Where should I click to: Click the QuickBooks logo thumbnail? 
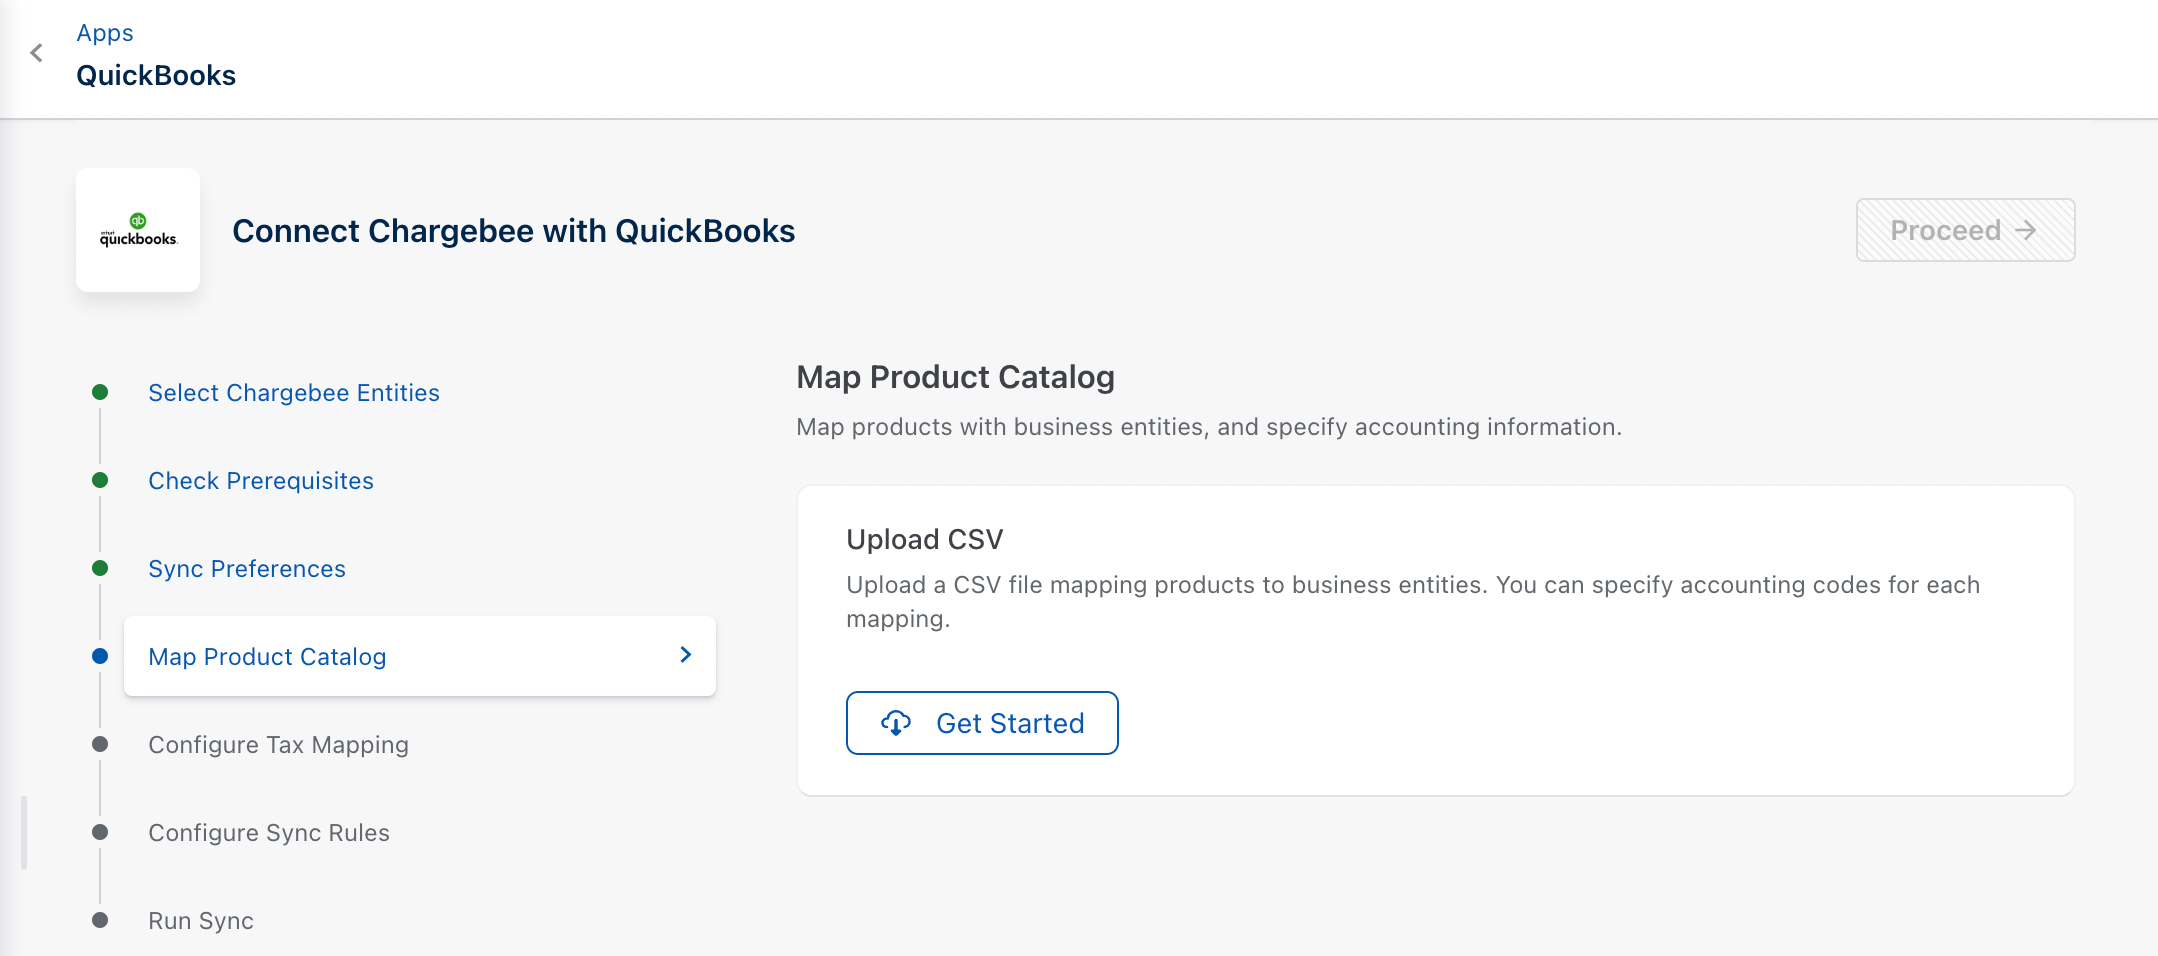(x=138, y=230)
